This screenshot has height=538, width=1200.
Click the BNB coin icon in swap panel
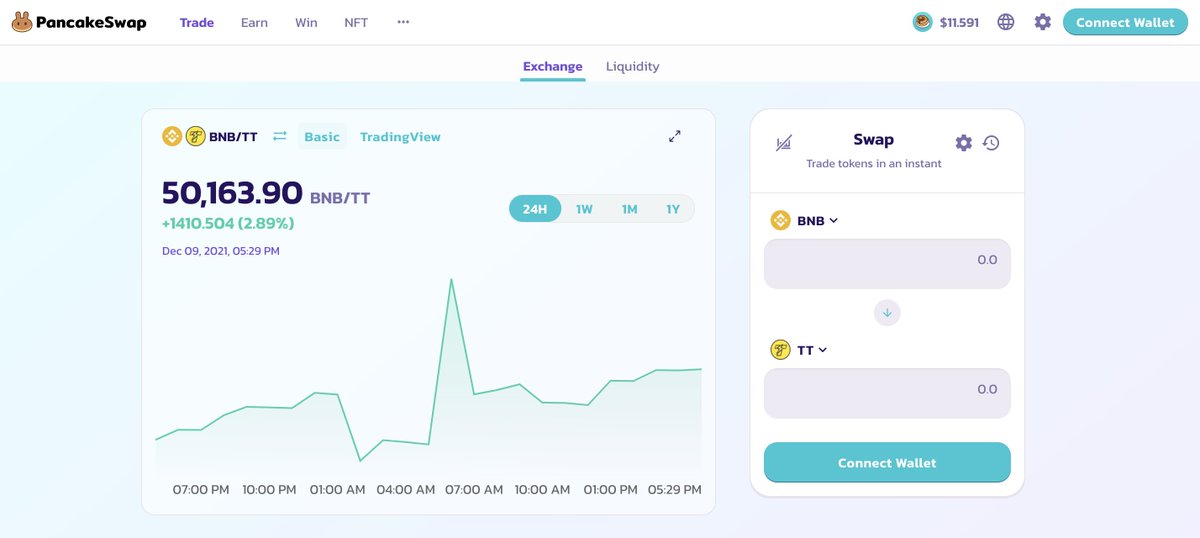(780, 220)
